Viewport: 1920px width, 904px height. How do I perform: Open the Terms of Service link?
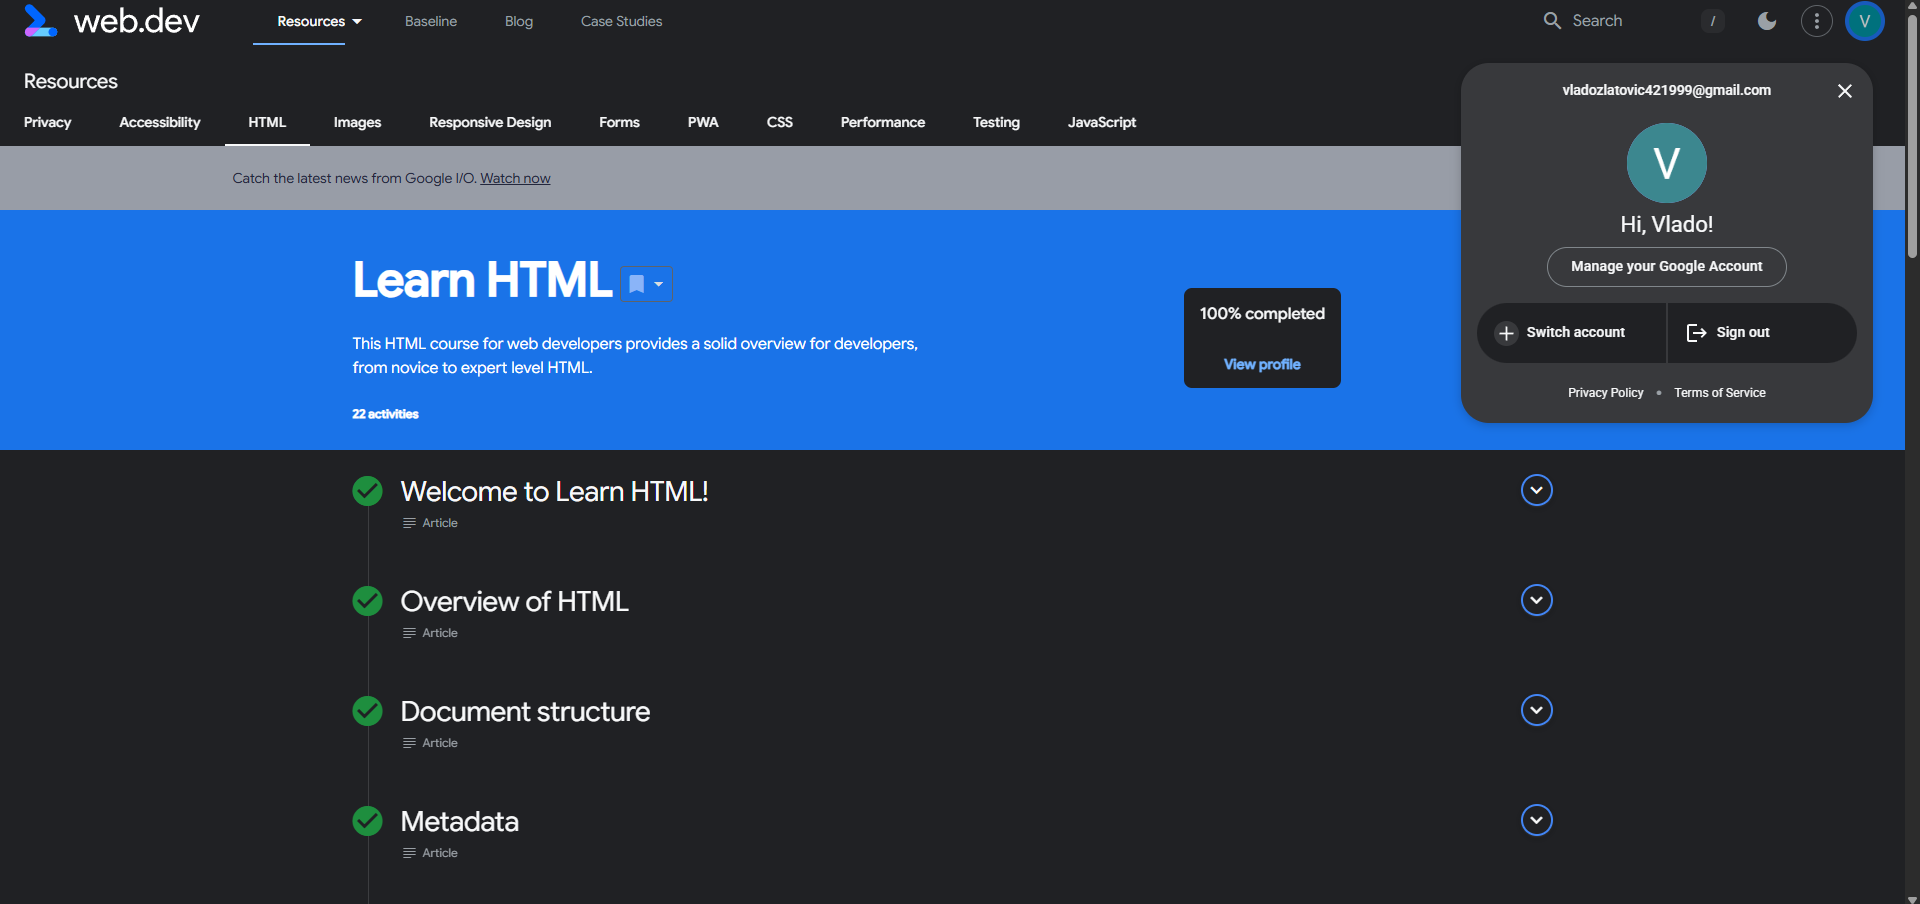click(x=1720, y=393)
